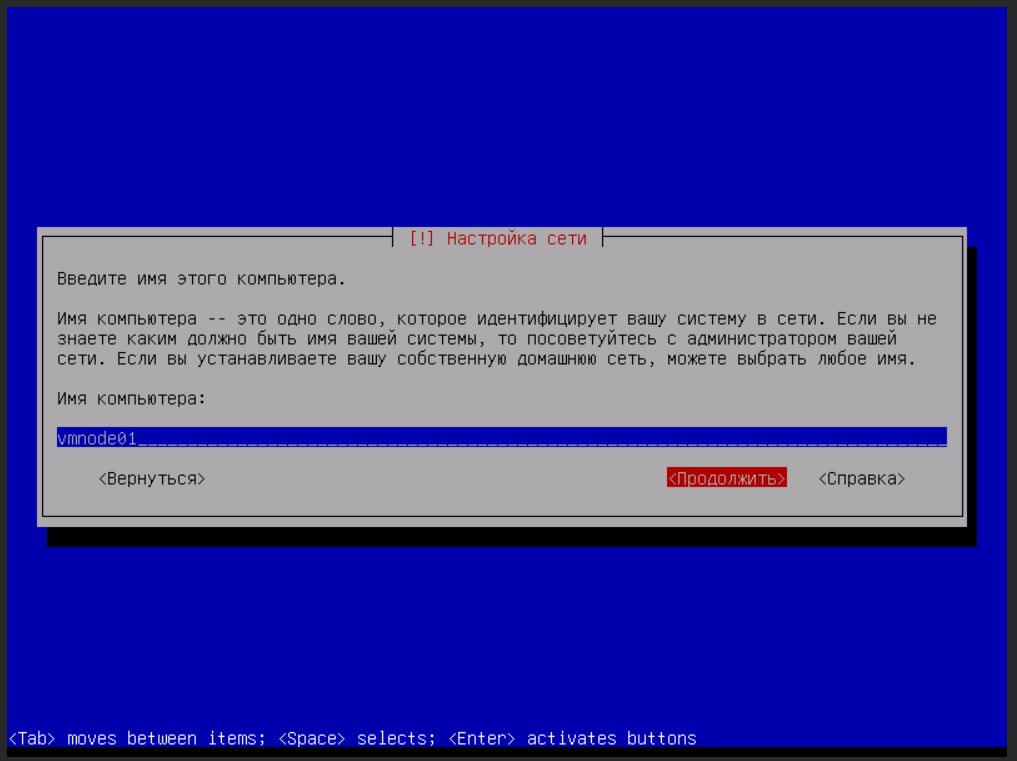This screenshot has height=761, width=1017.
Task: Click the Введите имя этого компьютера prompt
Action: pyautogui.click(x=201, y=279)
